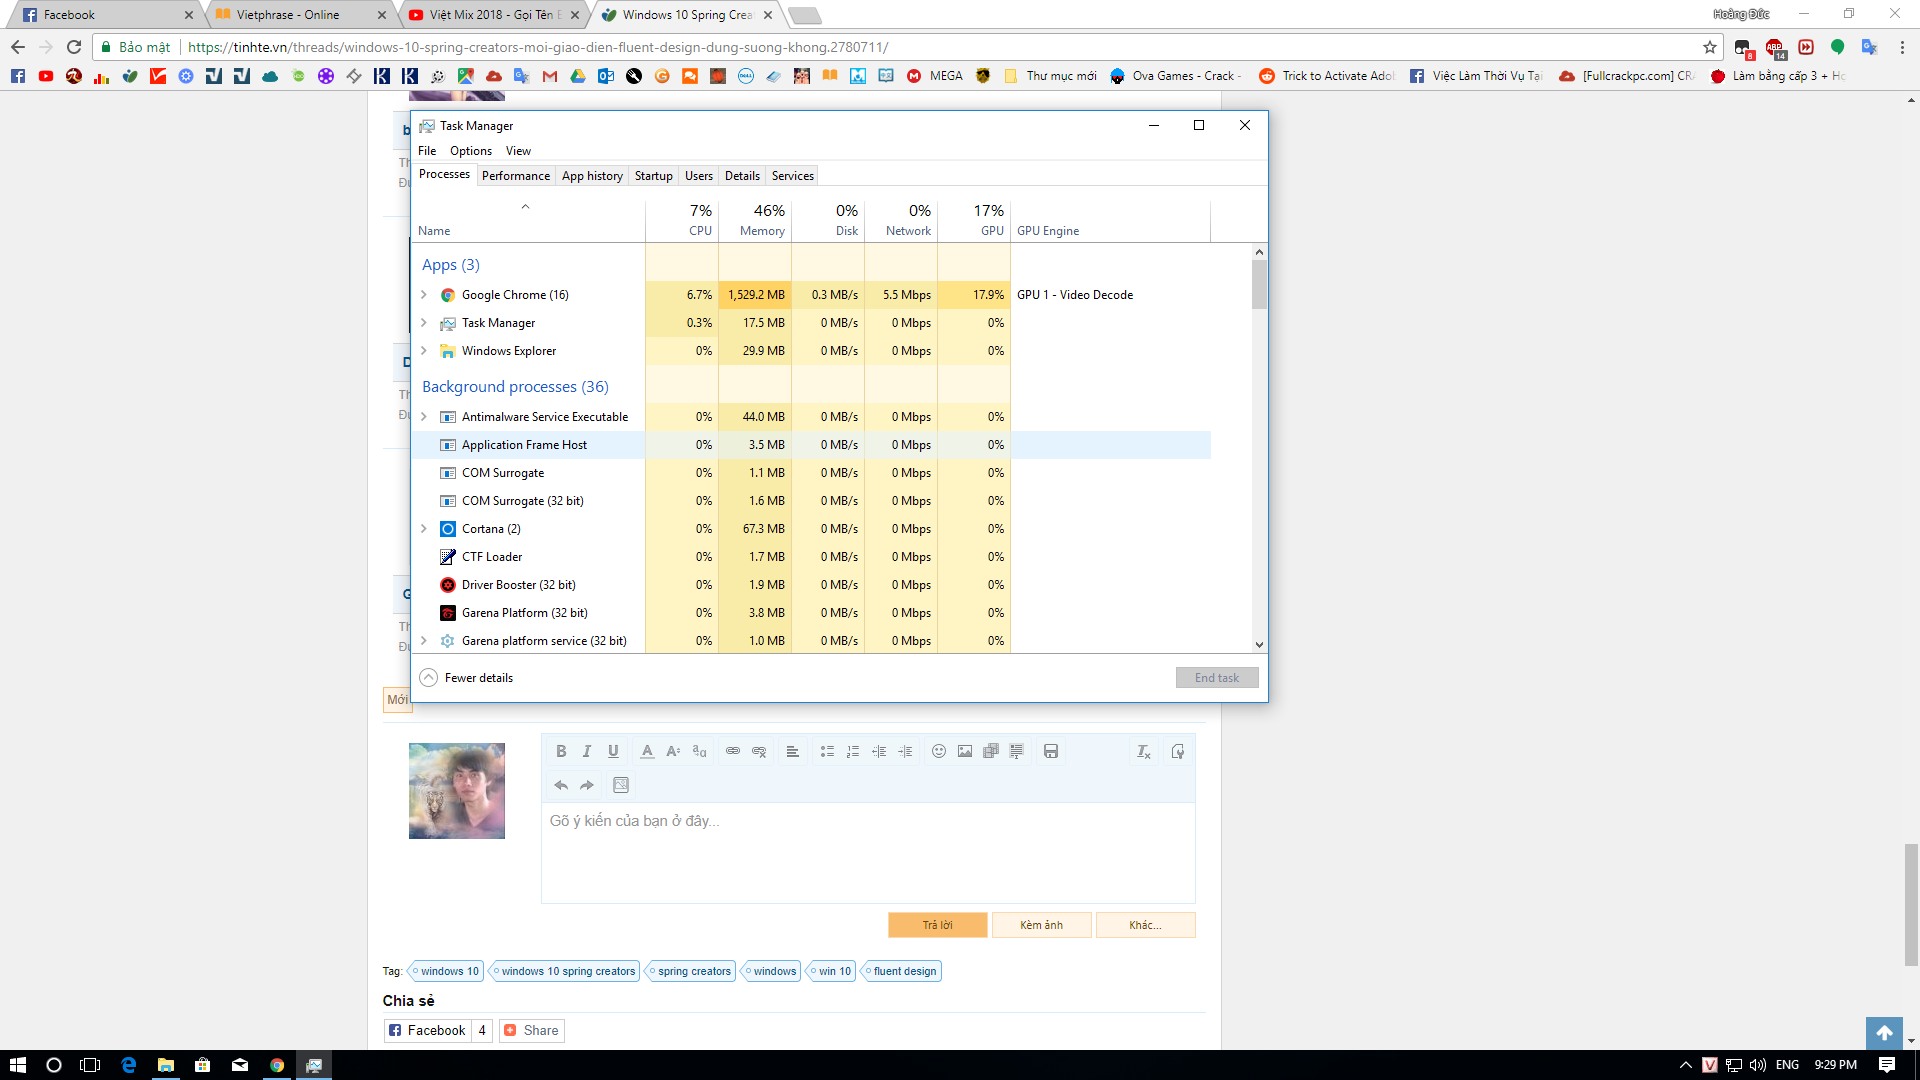
Task: Expand Antimalware Service Executable row
Action: point(424,417)
